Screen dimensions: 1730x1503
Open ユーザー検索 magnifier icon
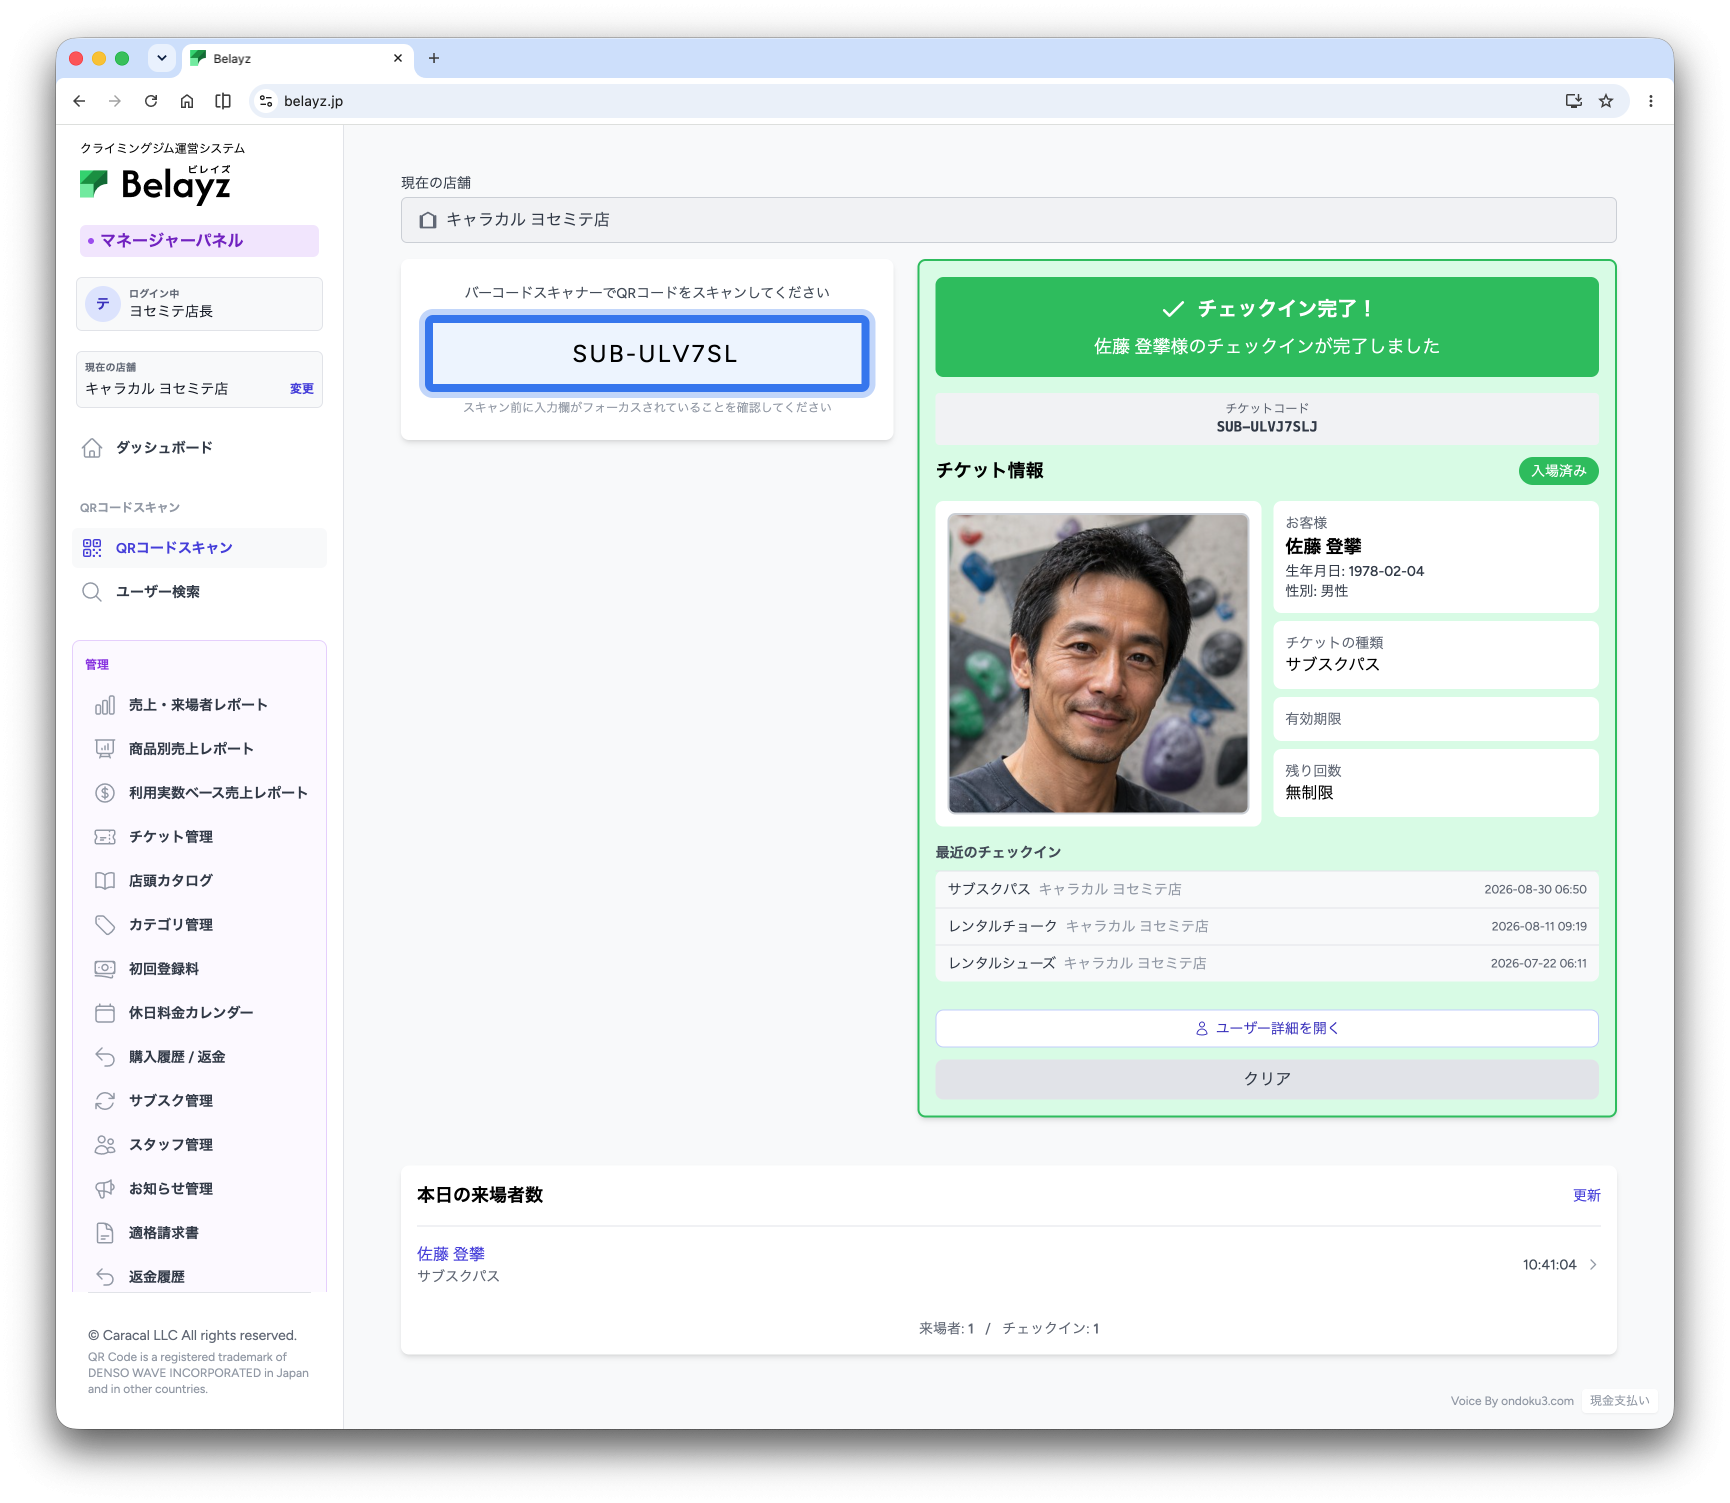tap(92, 592)
